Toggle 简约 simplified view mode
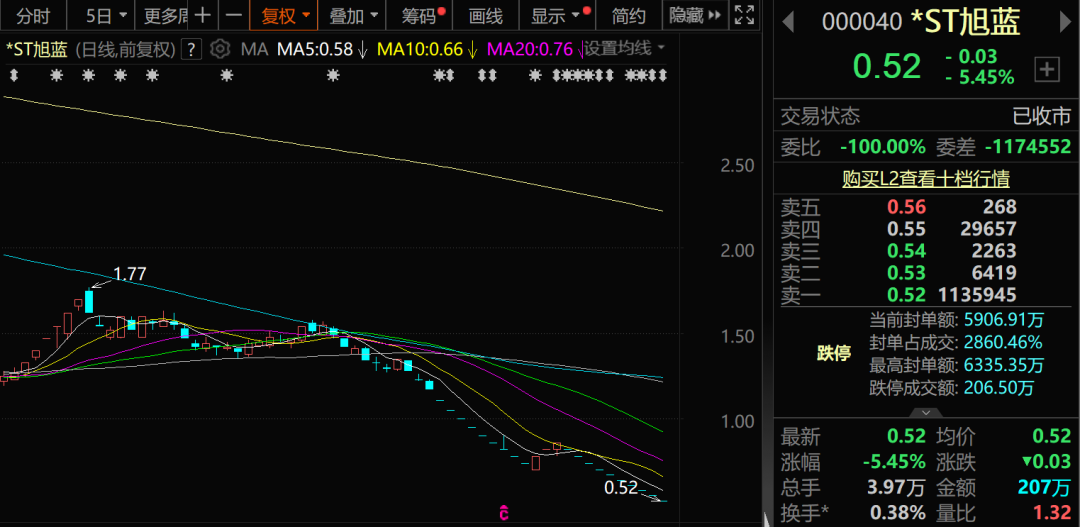The height and width of the screenshot is (527, 1080). click(629, 15)
